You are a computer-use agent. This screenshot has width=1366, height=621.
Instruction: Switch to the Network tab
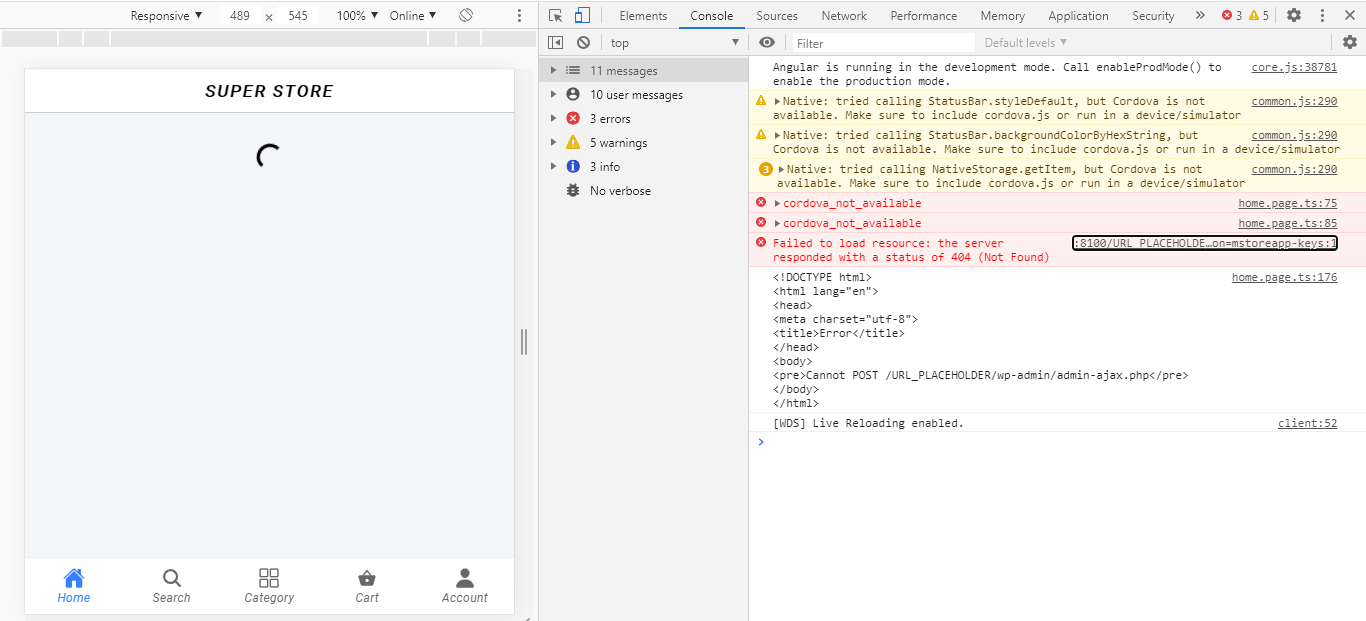point(843,15)
